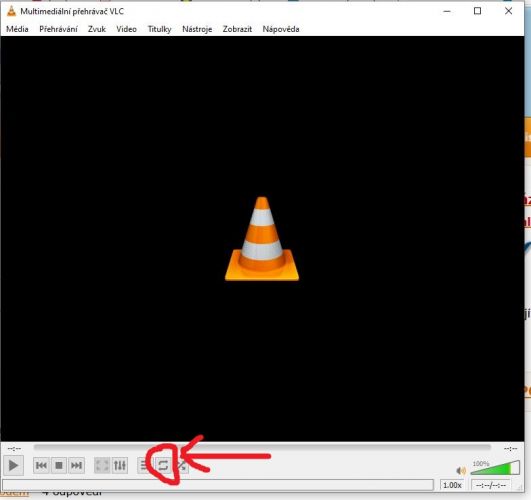Click elapsed time label left of seek bar
The width and height of the screenshot is (531, 500).
[x=14, y=449]
